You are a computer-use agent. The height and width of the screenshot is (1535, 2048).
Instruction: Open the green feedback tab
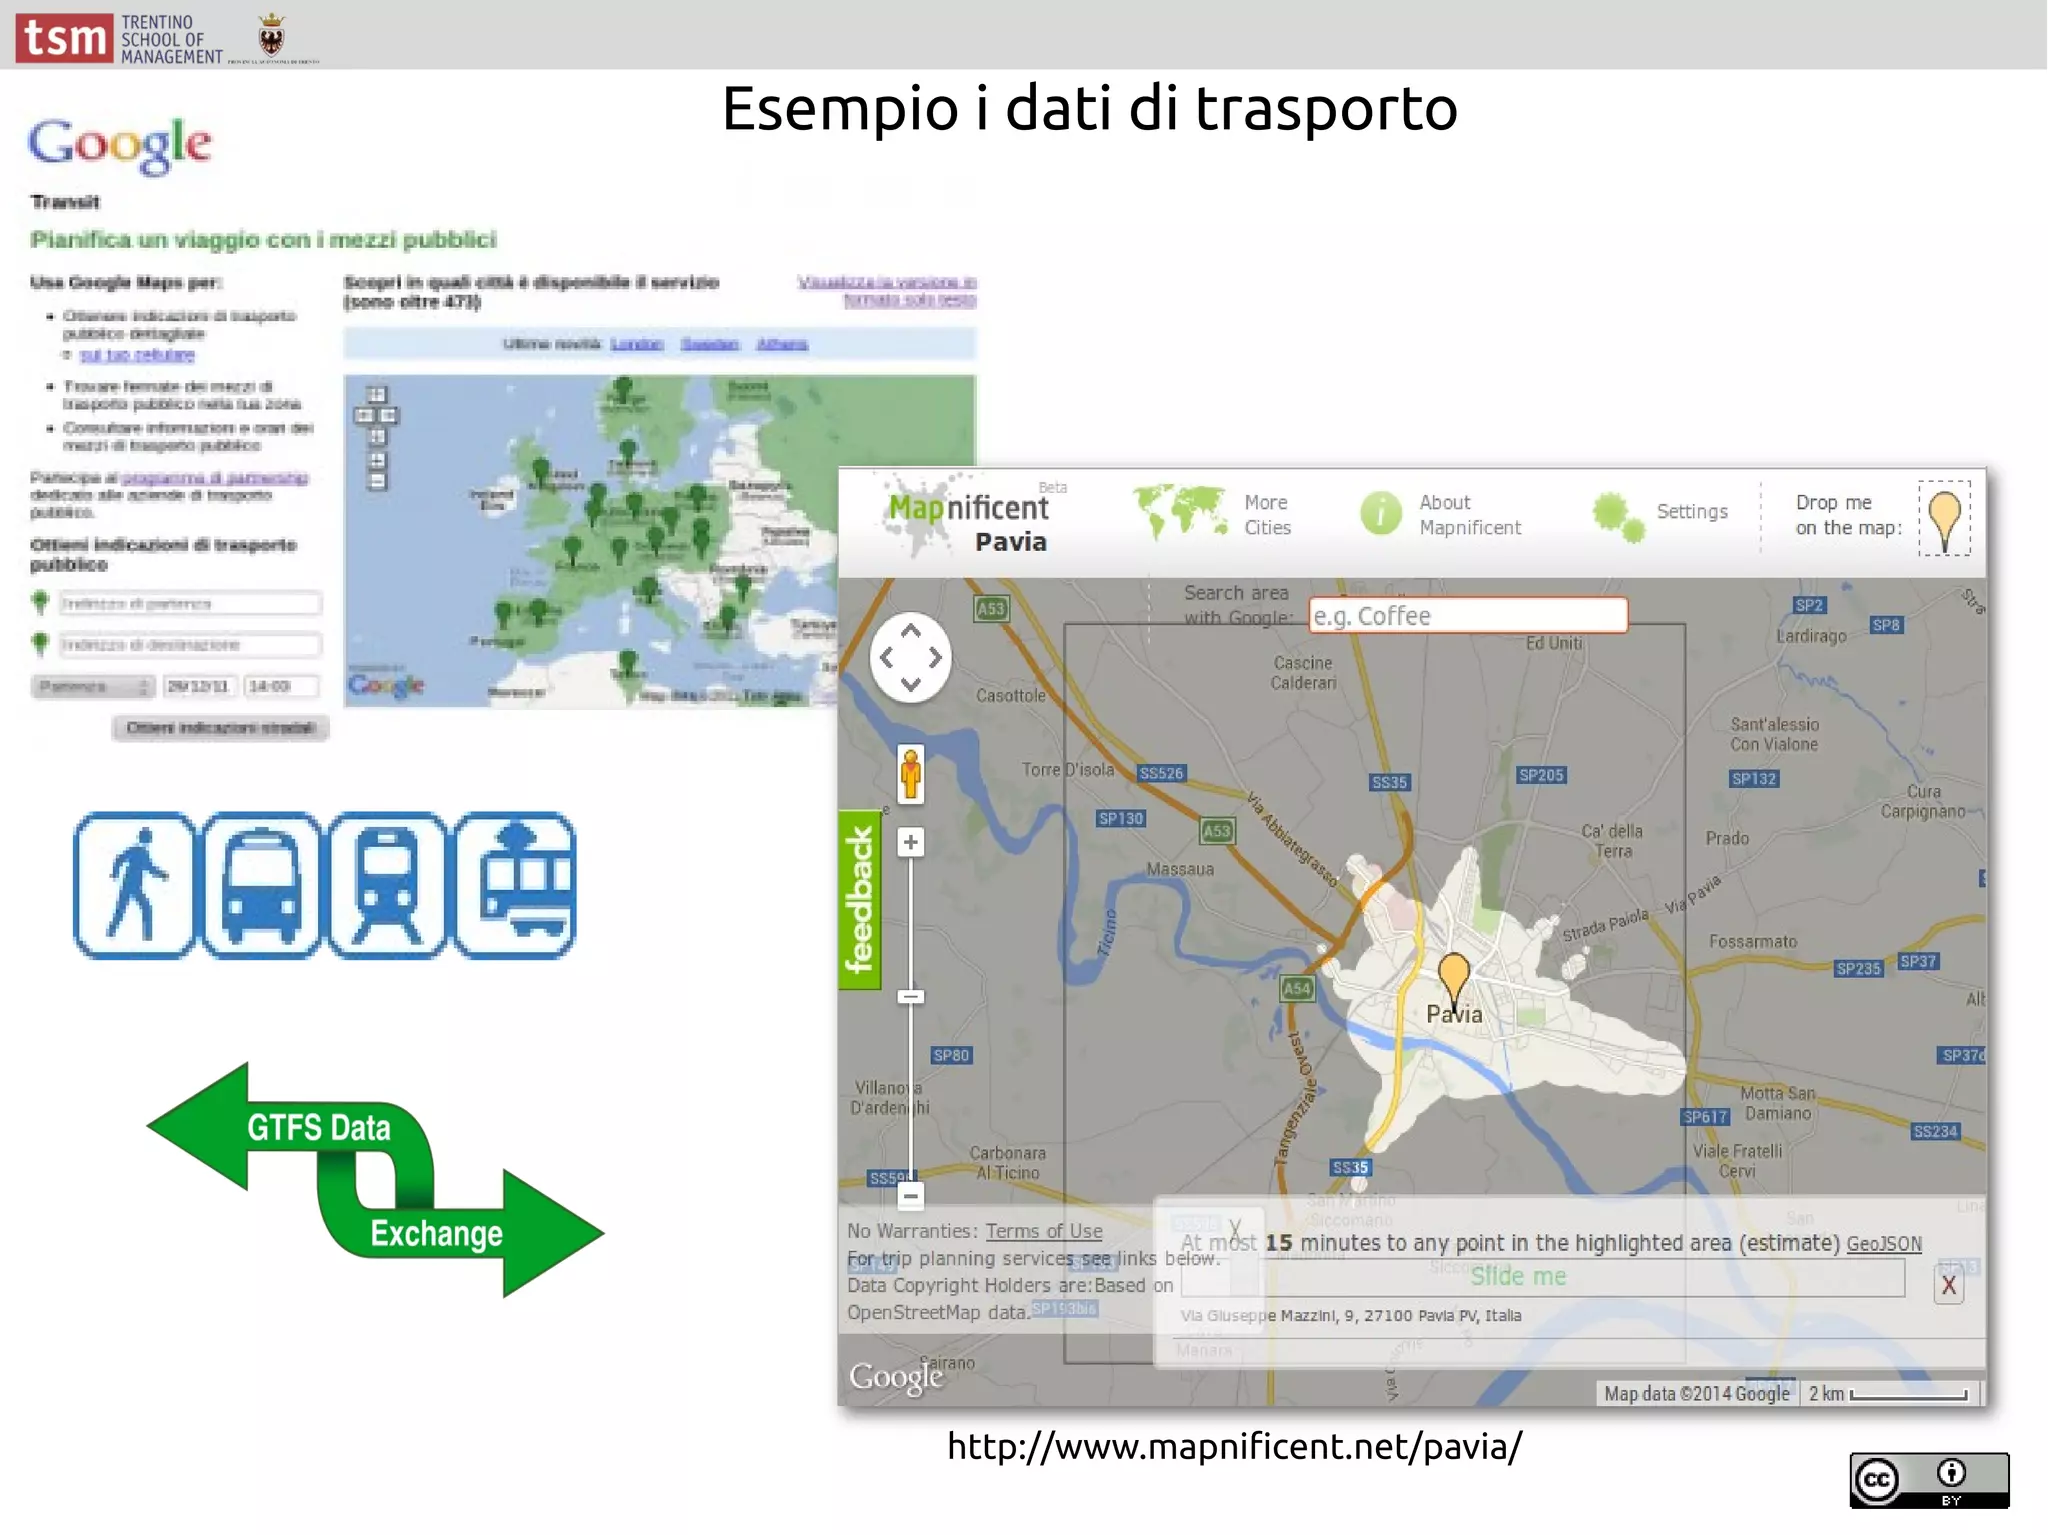click(x=859, y=899)
